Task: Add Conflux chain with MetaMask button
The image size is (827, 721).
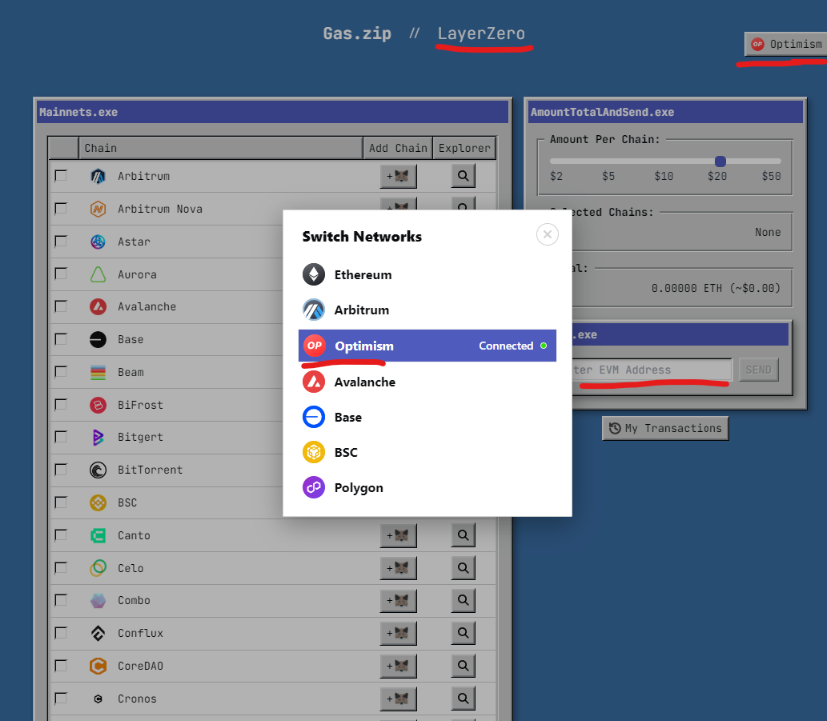Action: (x=398, y=633)
